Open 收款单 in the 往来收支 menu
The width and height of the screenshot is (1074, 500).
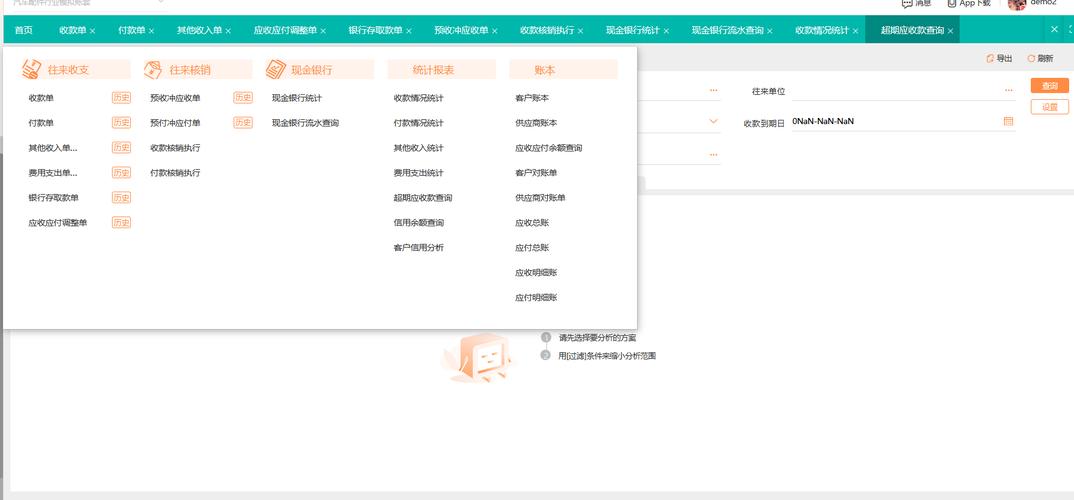(41, 98)
